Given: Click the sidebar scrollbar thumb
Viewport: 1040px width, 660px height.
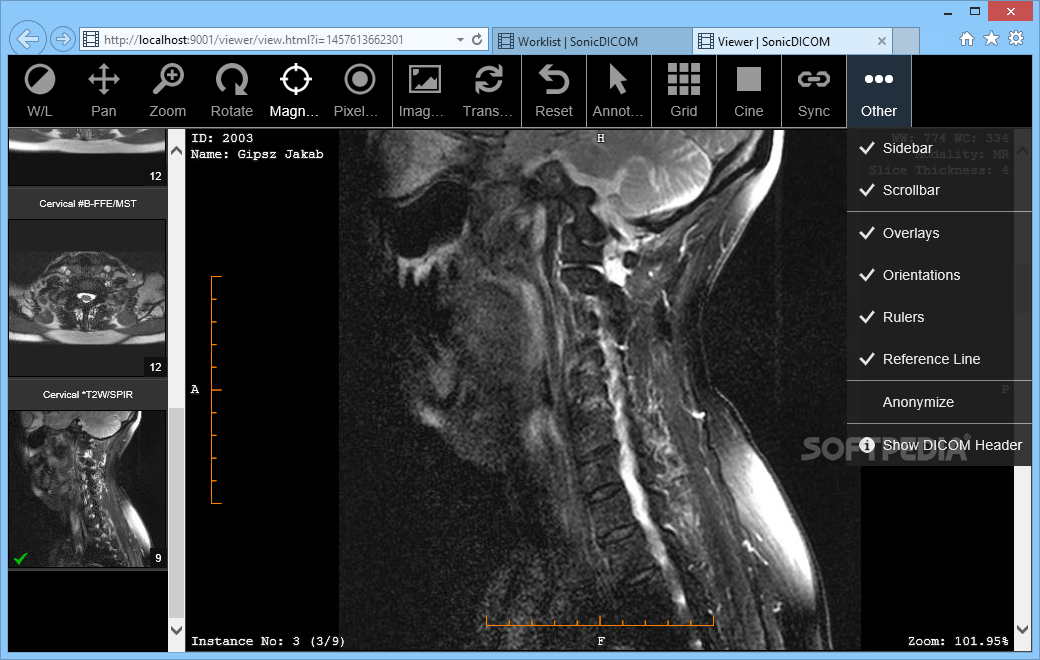Looking at the screenshot, I should coord(176,512).
